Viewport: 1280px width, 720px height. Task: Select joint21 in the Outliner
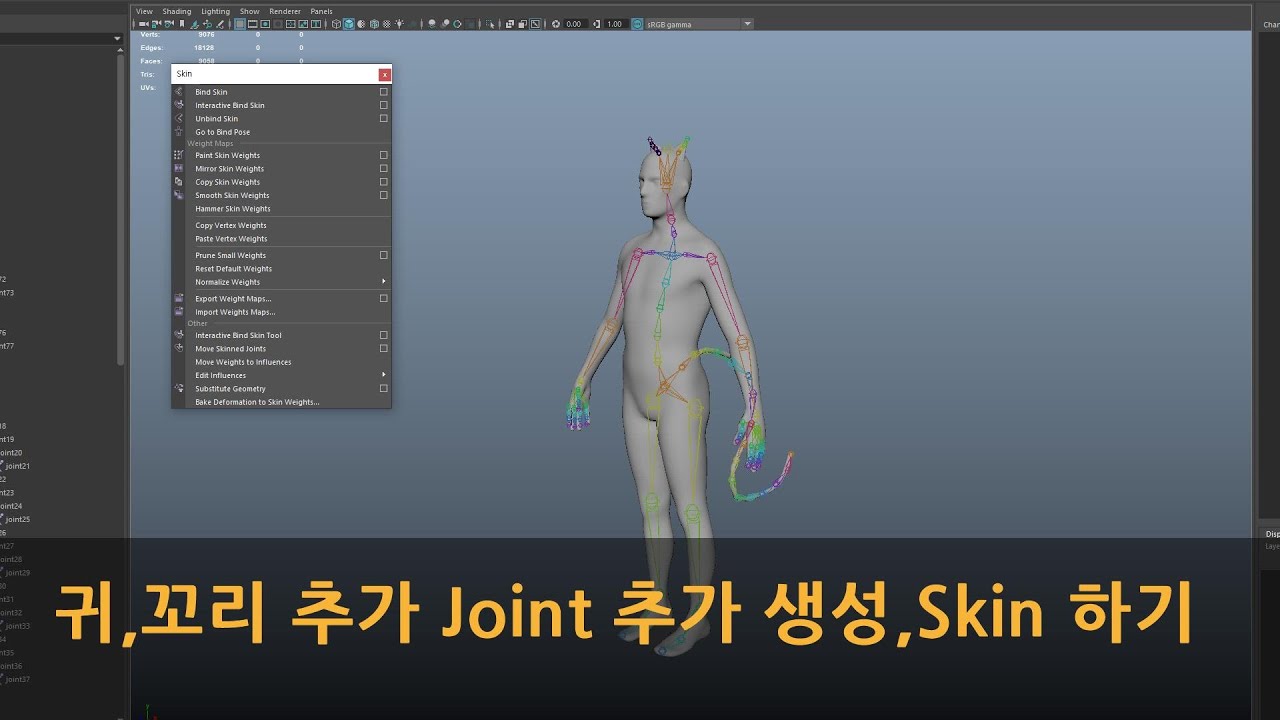click(16, 466)
